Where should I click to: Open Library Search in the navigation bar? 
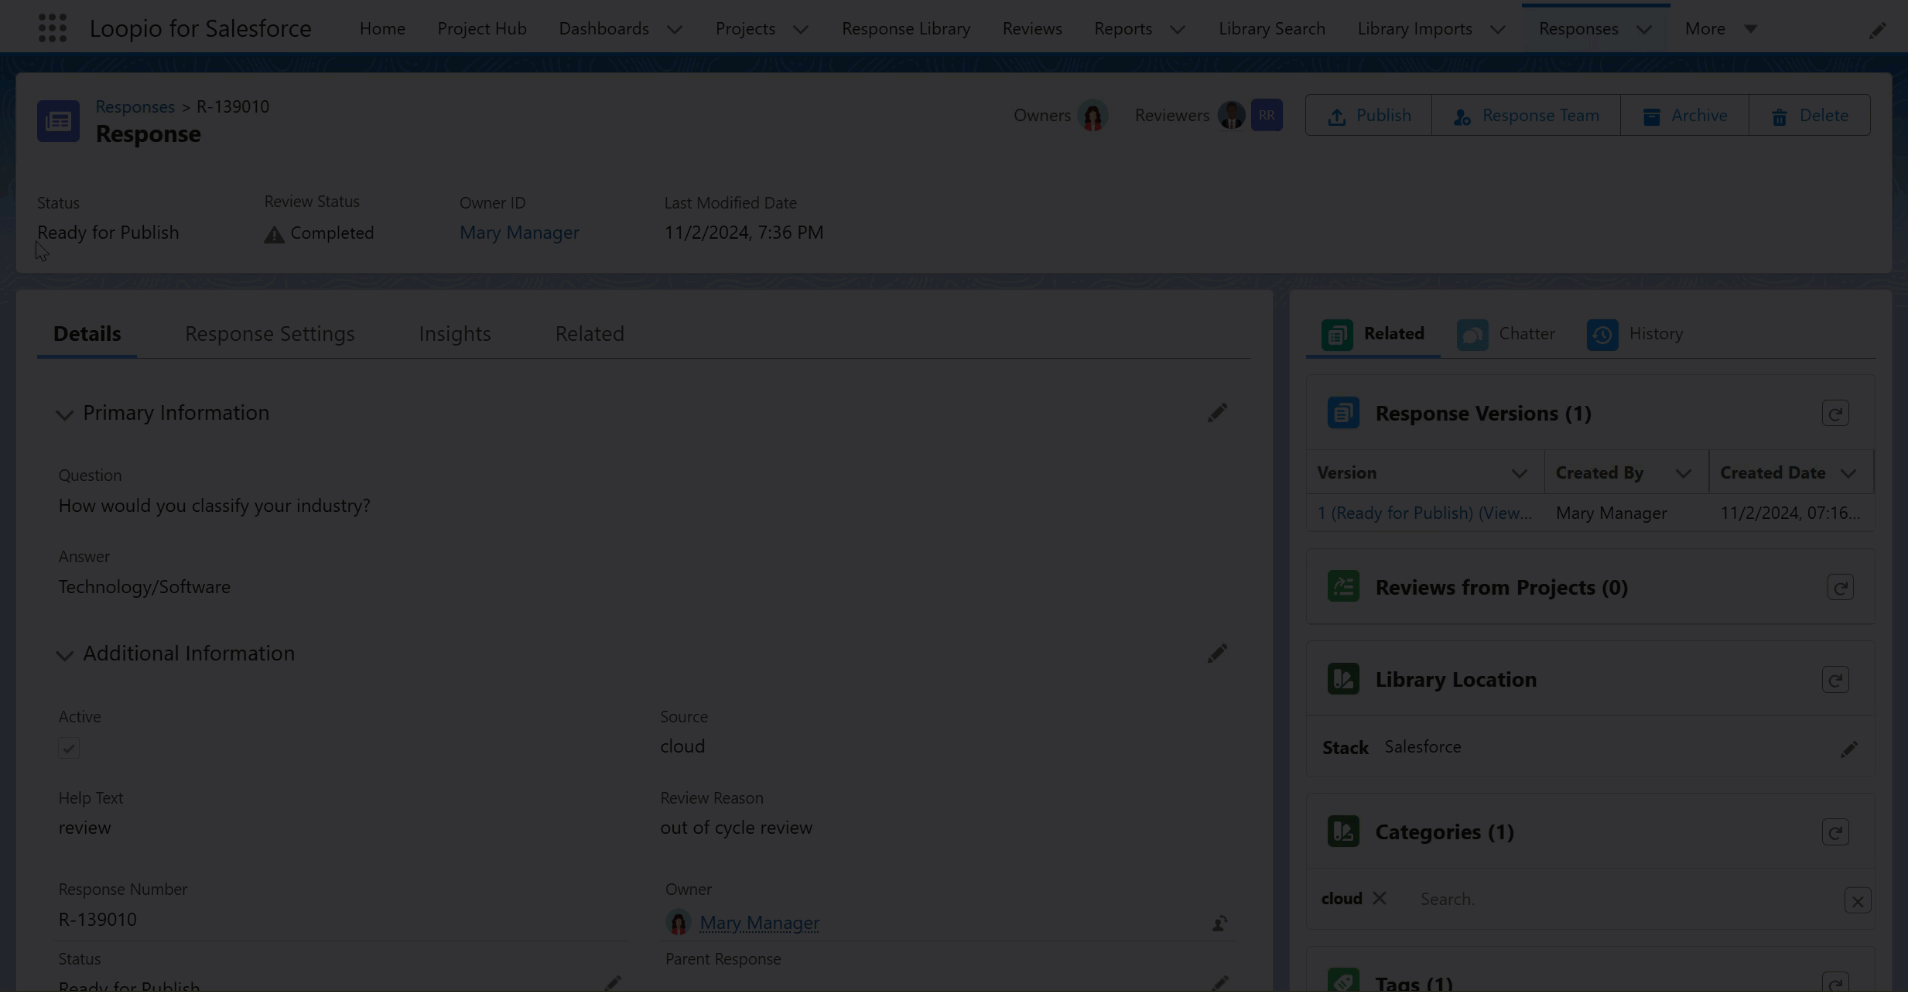pos(1272,29)
